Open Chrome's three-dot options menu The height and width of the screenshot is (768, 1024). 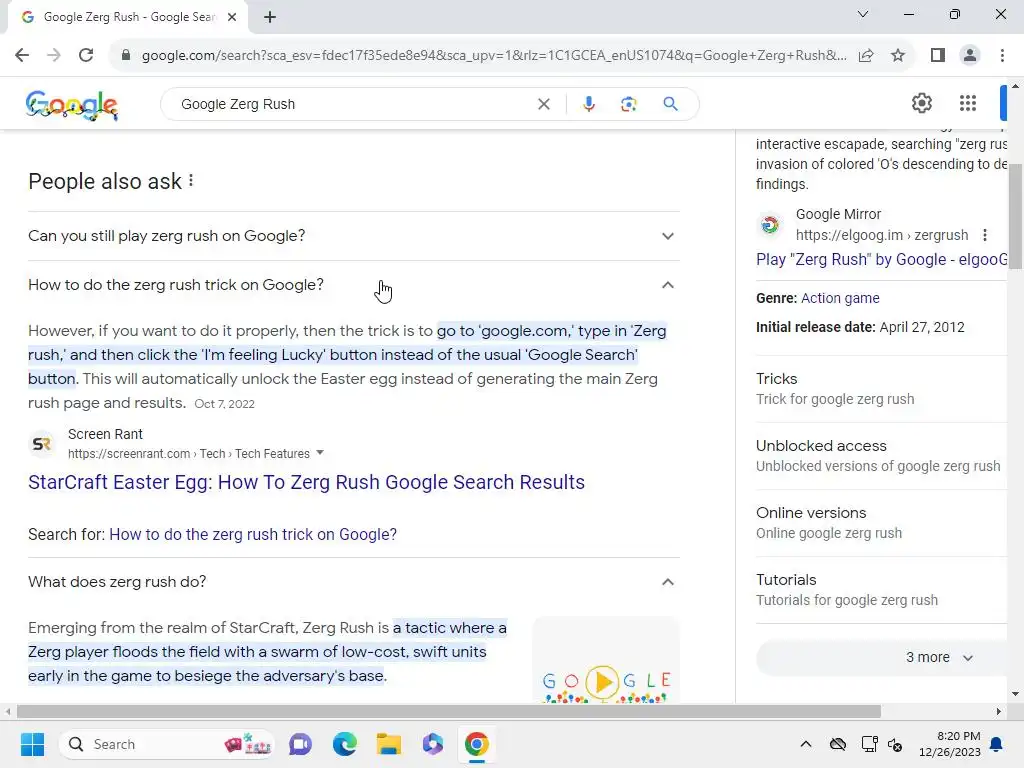[x=1002, y=56]
